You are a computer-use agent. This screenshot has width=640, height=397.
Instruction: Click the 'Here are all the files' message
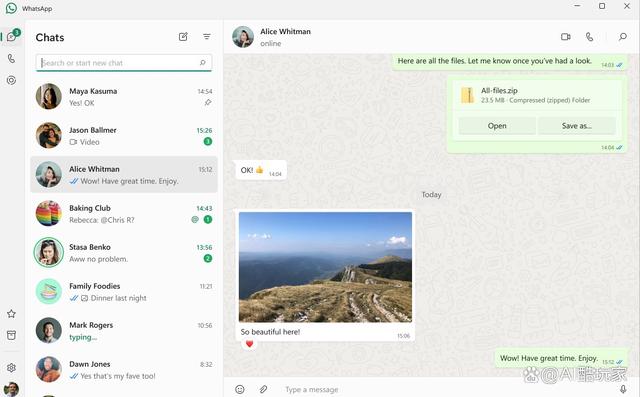[510, 62]
